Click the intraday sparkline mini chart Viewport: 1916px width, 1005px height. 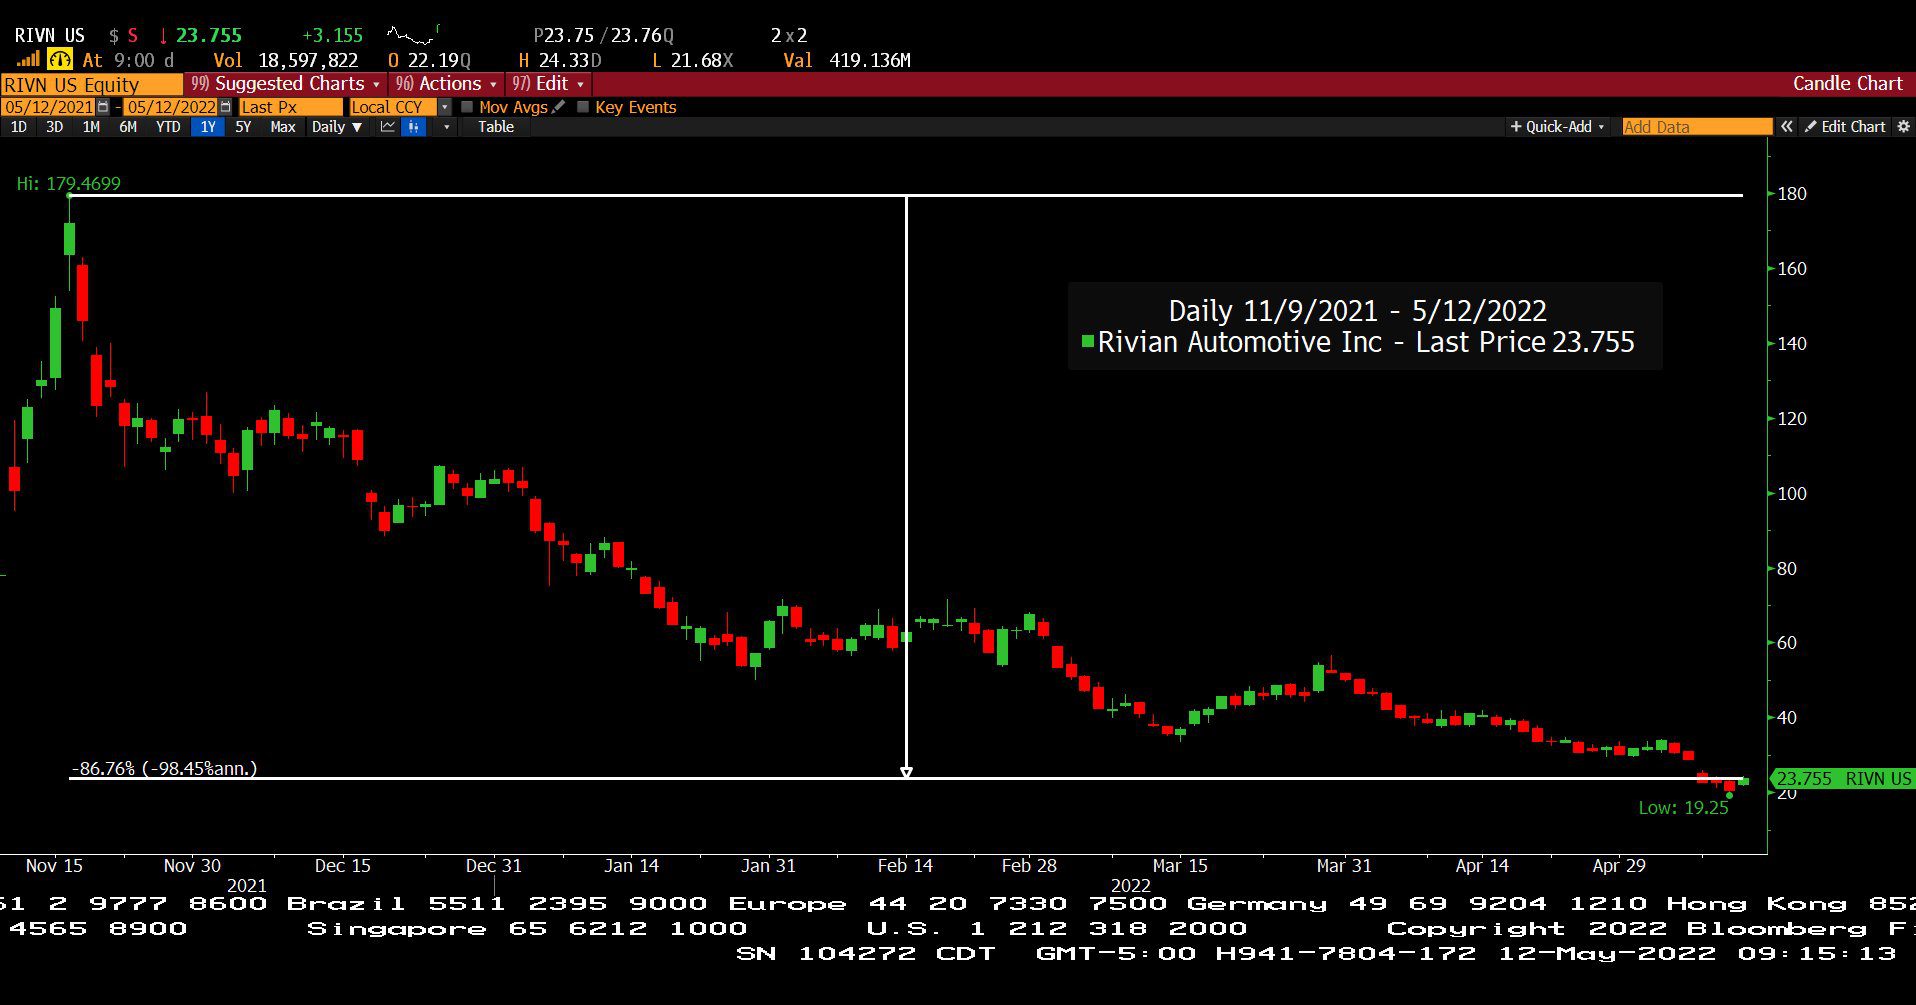[x=413, y=37]
